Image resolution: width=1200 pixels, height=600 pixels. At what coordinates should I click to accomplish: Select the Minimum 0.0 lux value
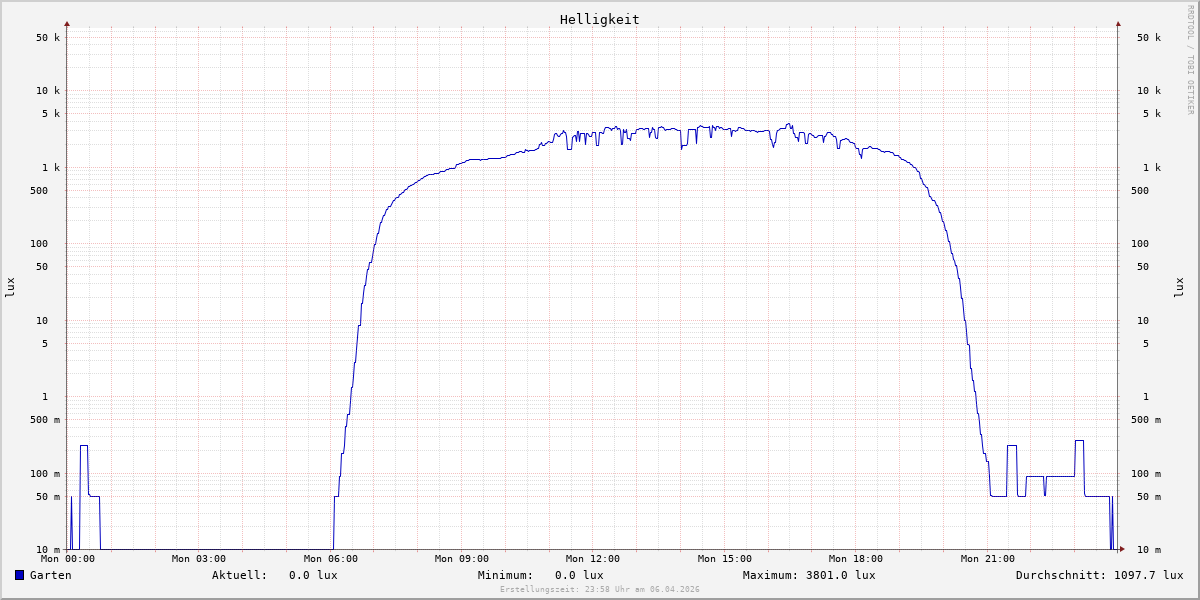579,575
